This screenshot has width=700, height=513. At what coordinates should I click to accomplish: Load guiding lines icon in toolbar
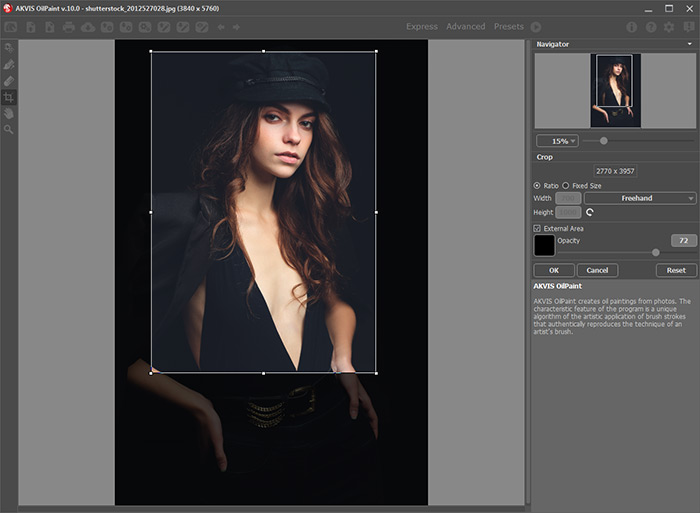[x=164, y=27]
